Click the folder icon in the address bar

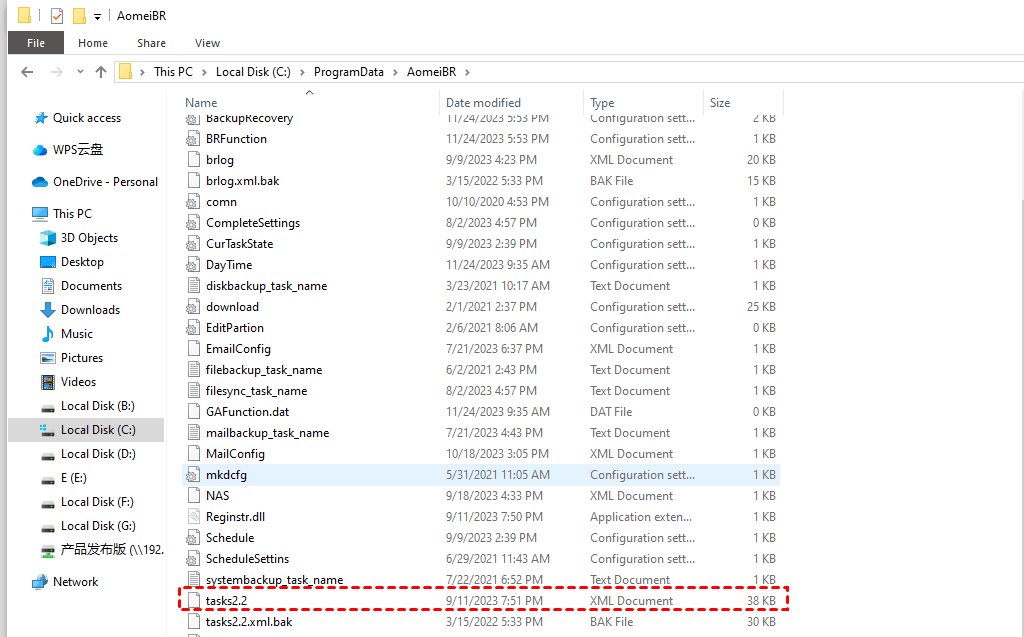click(x=125, y=71)
